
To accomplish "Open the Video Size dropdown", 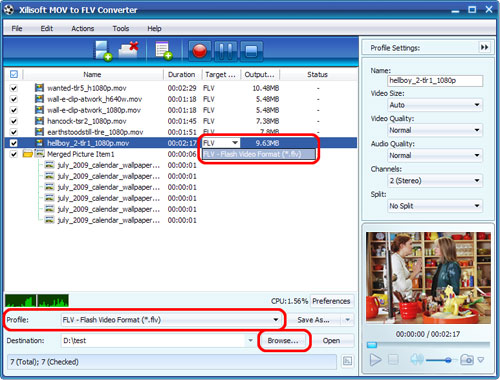I will pyautogui.click(x=435, y=105).
